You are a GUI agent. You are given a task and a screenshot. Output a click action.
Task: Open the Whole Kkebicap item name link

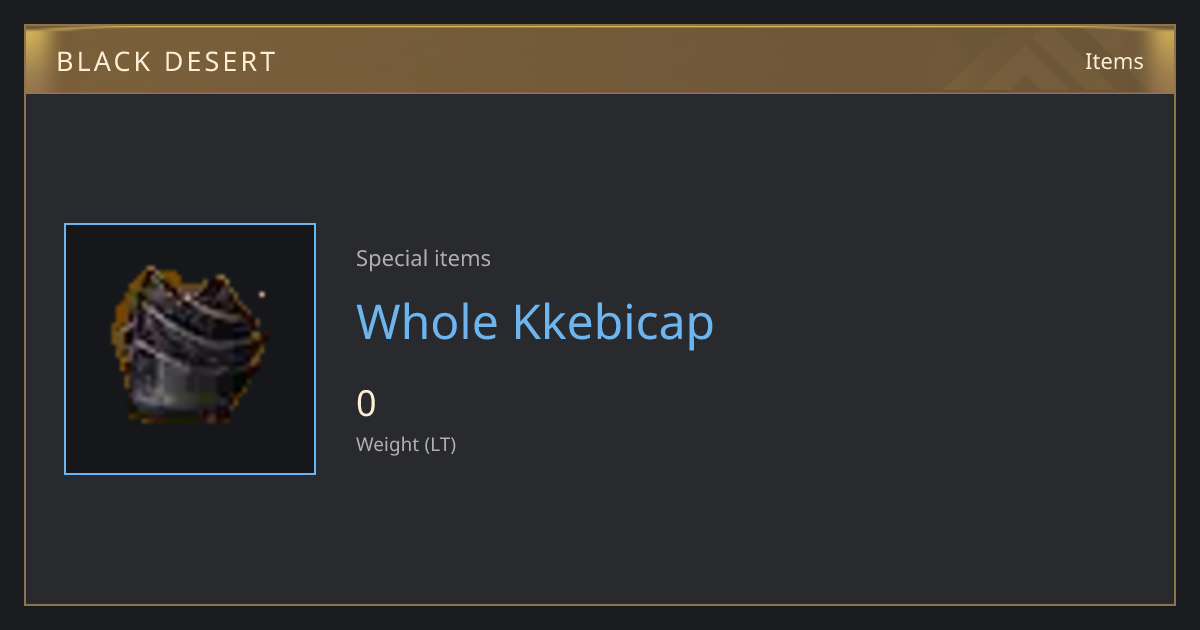click(535, 322)
